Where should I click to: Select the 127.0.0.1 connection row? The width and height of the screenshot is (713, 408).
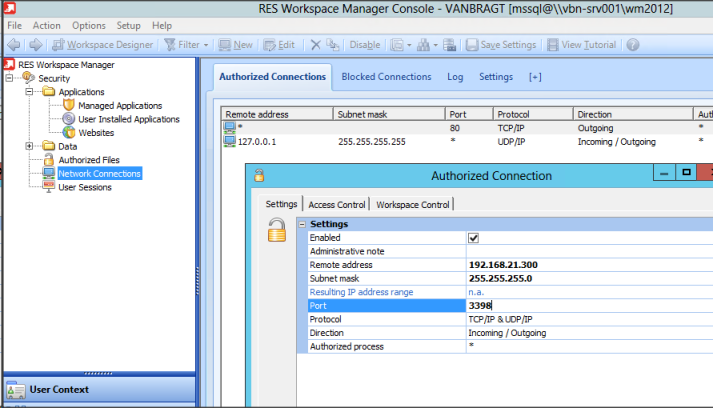tap(467, 142)
